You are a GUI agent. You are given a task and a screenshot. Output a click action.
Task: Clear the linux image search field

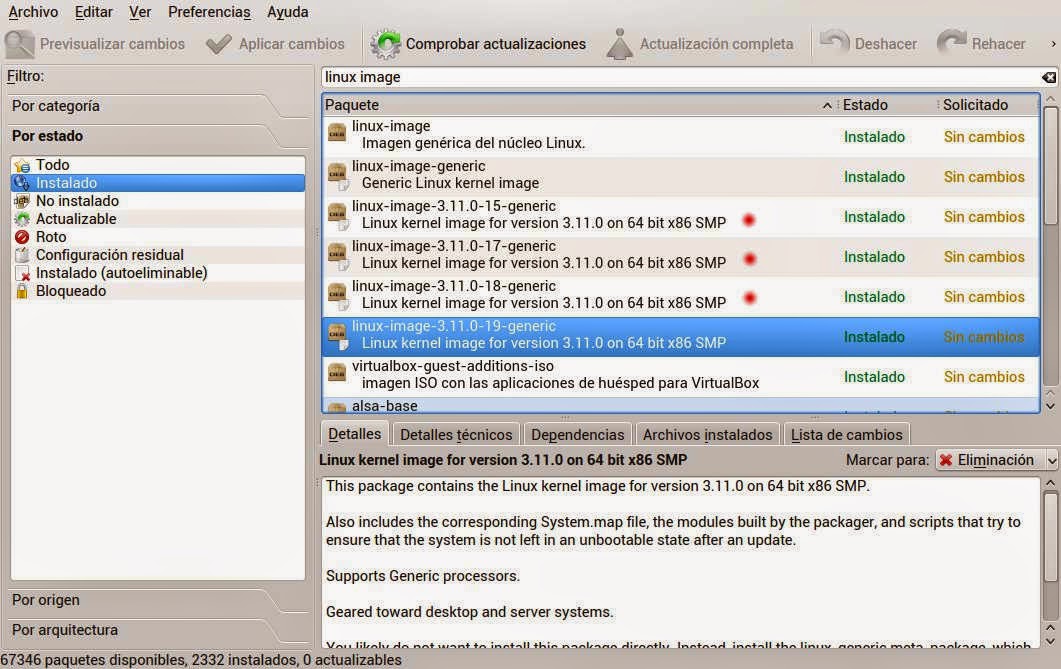pyautogui.click(x=1049, y=77)
